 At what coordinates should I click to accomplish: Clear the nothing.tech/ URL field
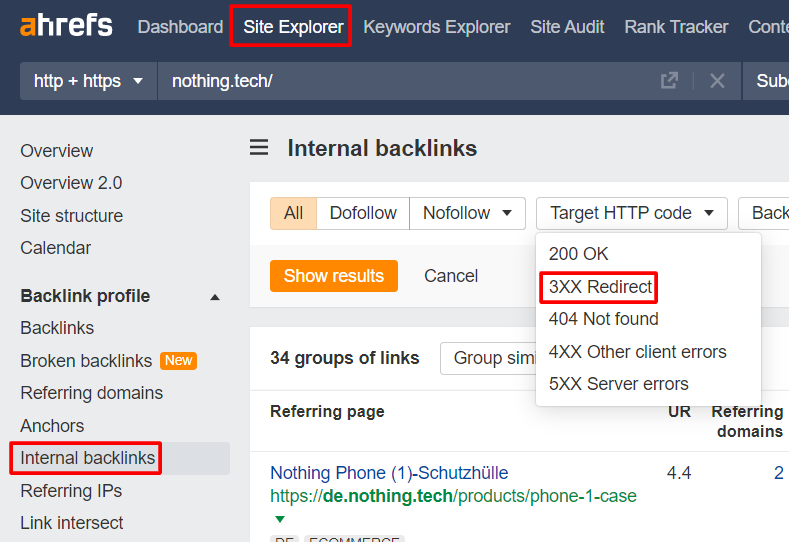point(717,81)
